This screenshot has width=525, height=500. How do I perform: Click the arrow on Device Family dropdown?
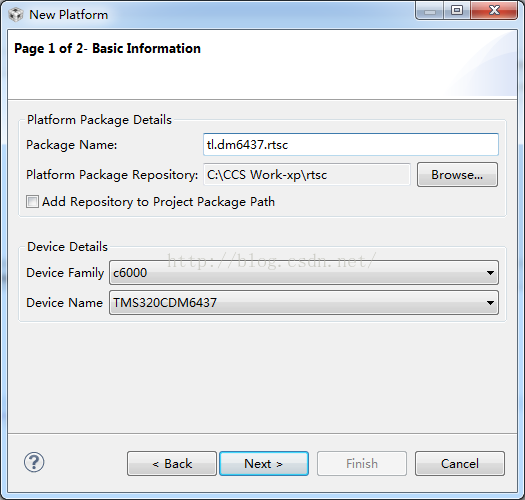click(490, 273)
